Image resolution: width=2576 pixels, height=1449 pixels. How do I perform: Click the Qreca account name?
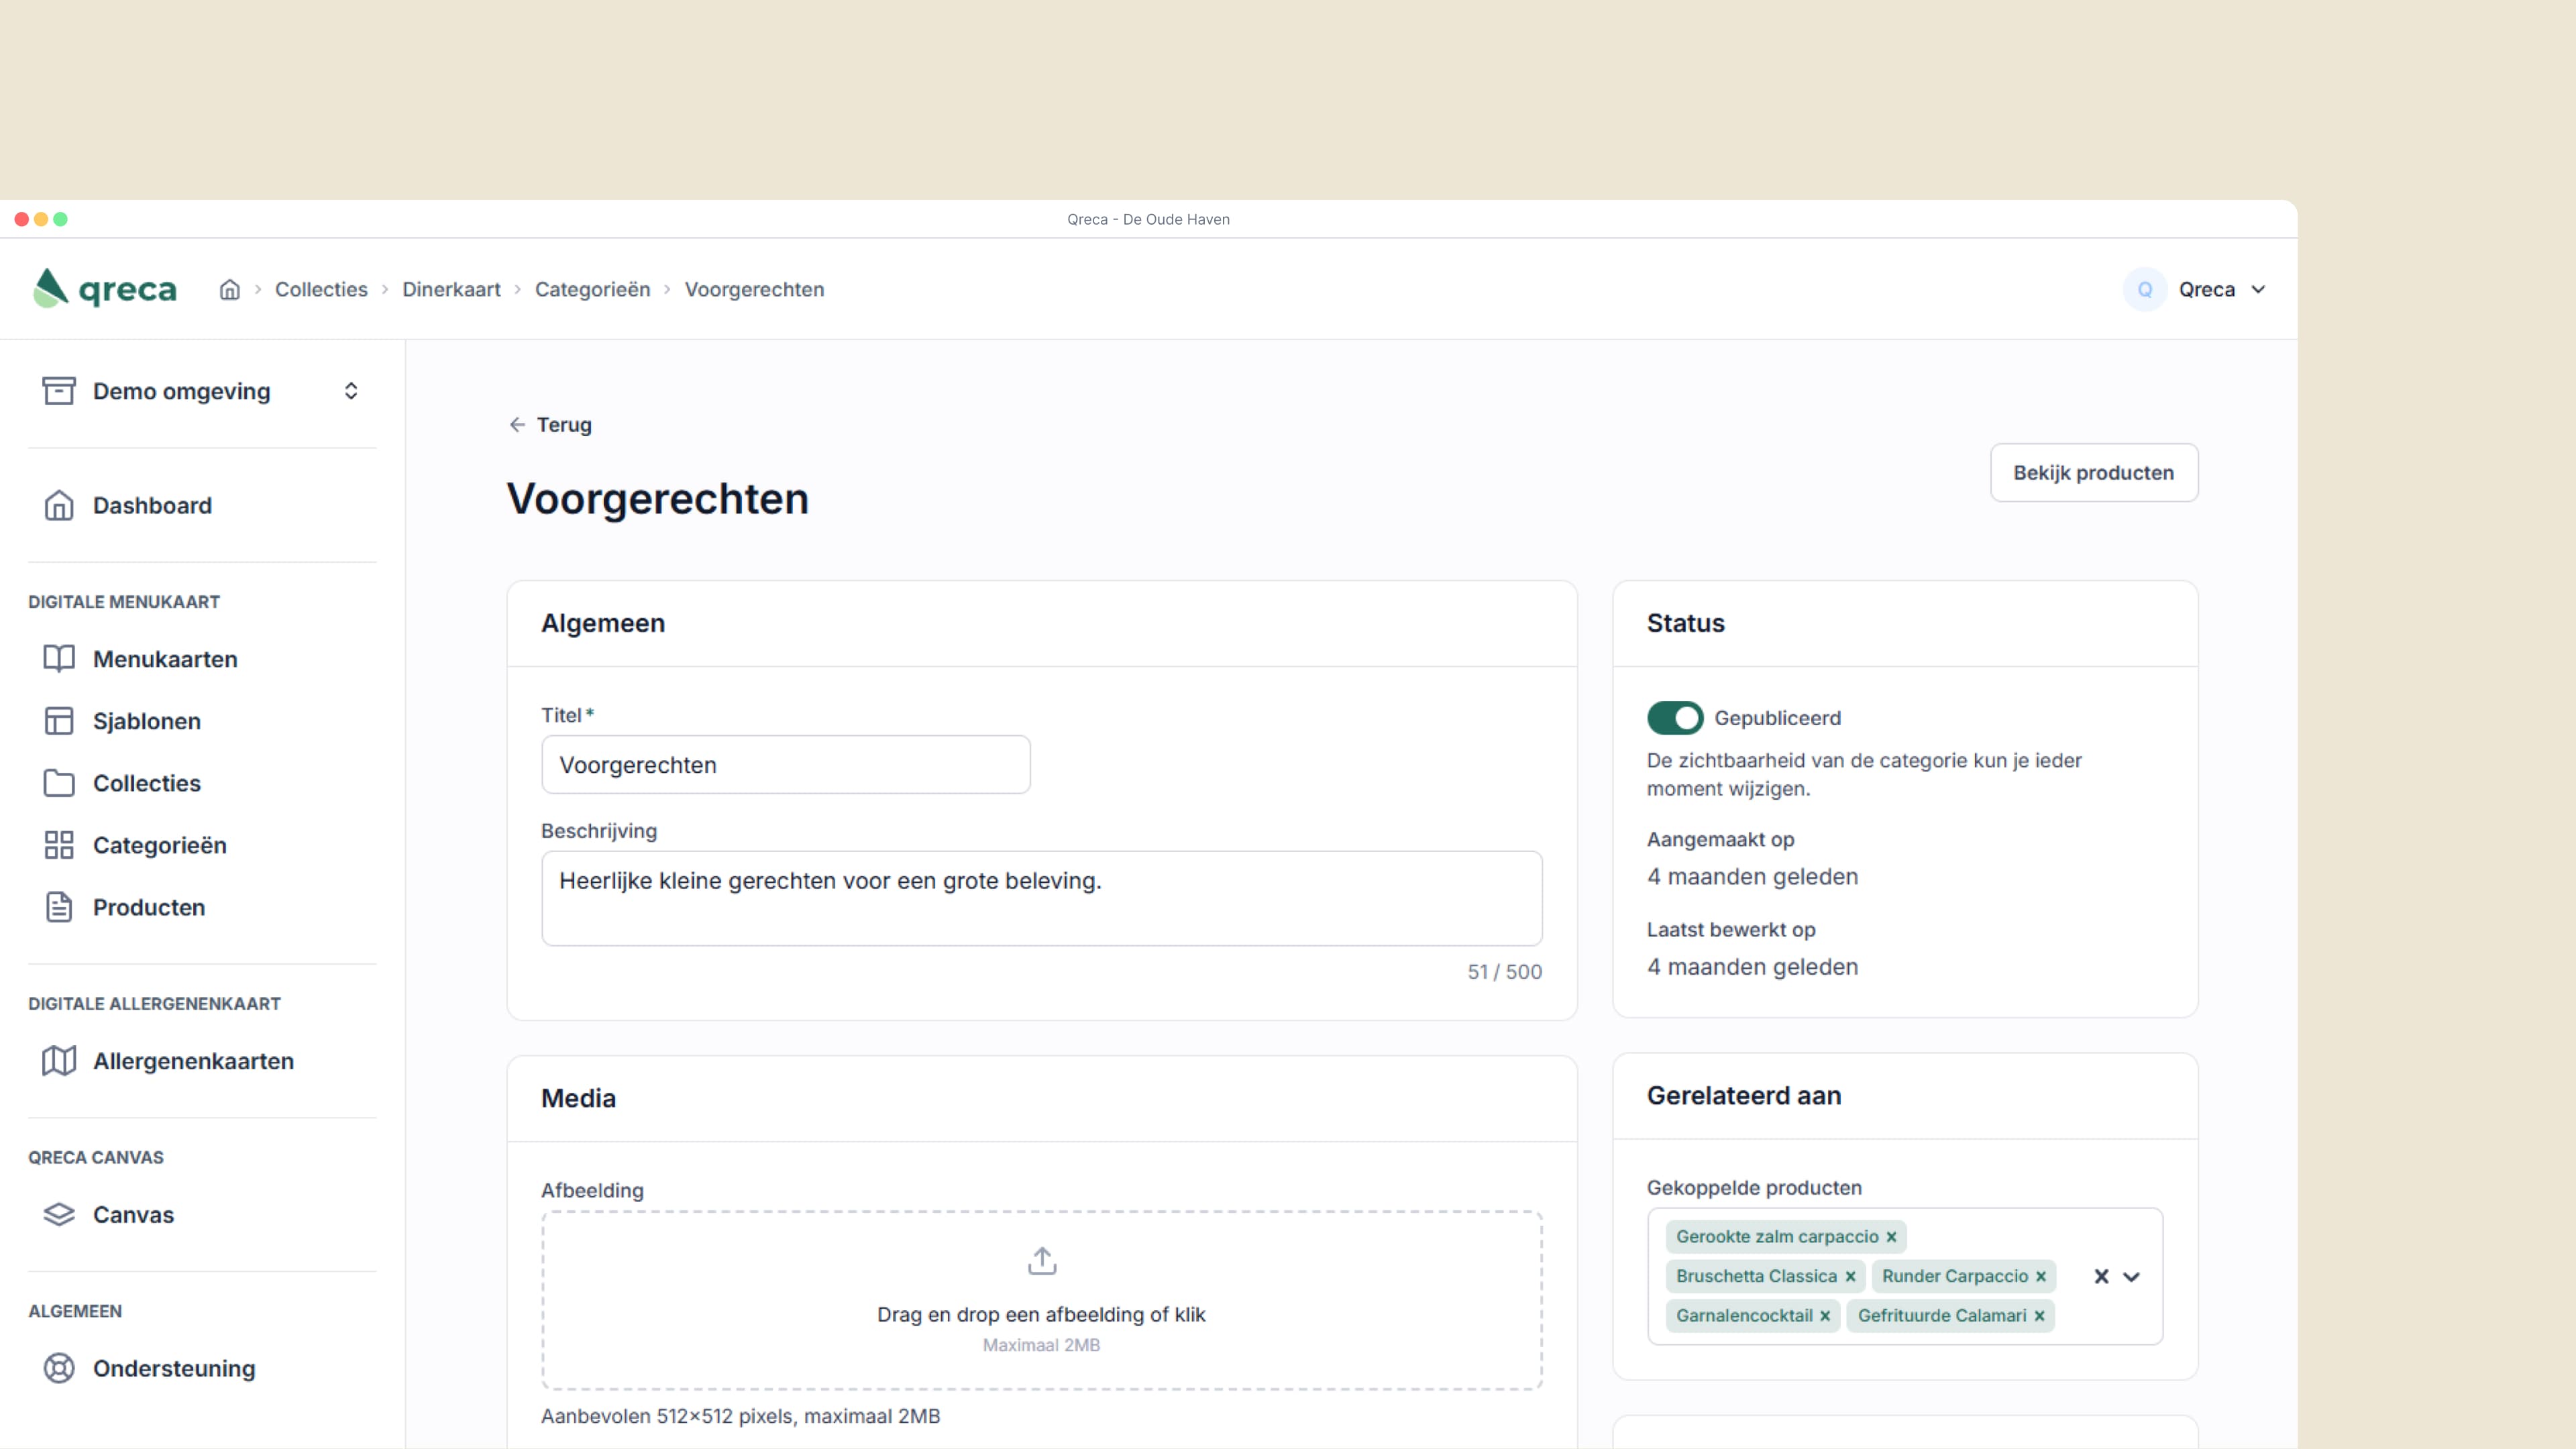click(x=2206, y=289)
